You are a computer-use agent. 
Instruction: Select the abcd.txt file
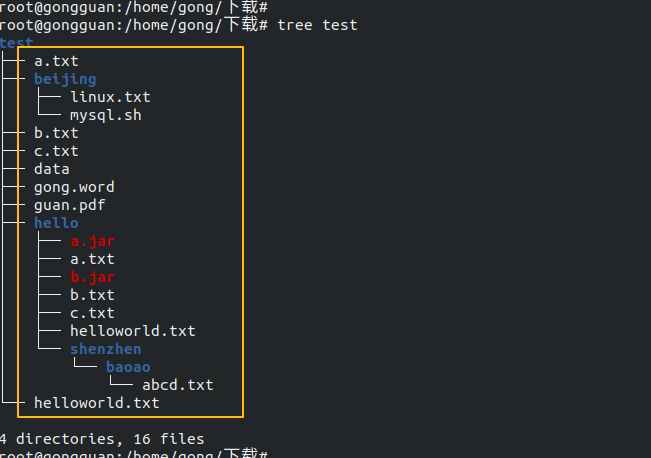pos(177,385)
